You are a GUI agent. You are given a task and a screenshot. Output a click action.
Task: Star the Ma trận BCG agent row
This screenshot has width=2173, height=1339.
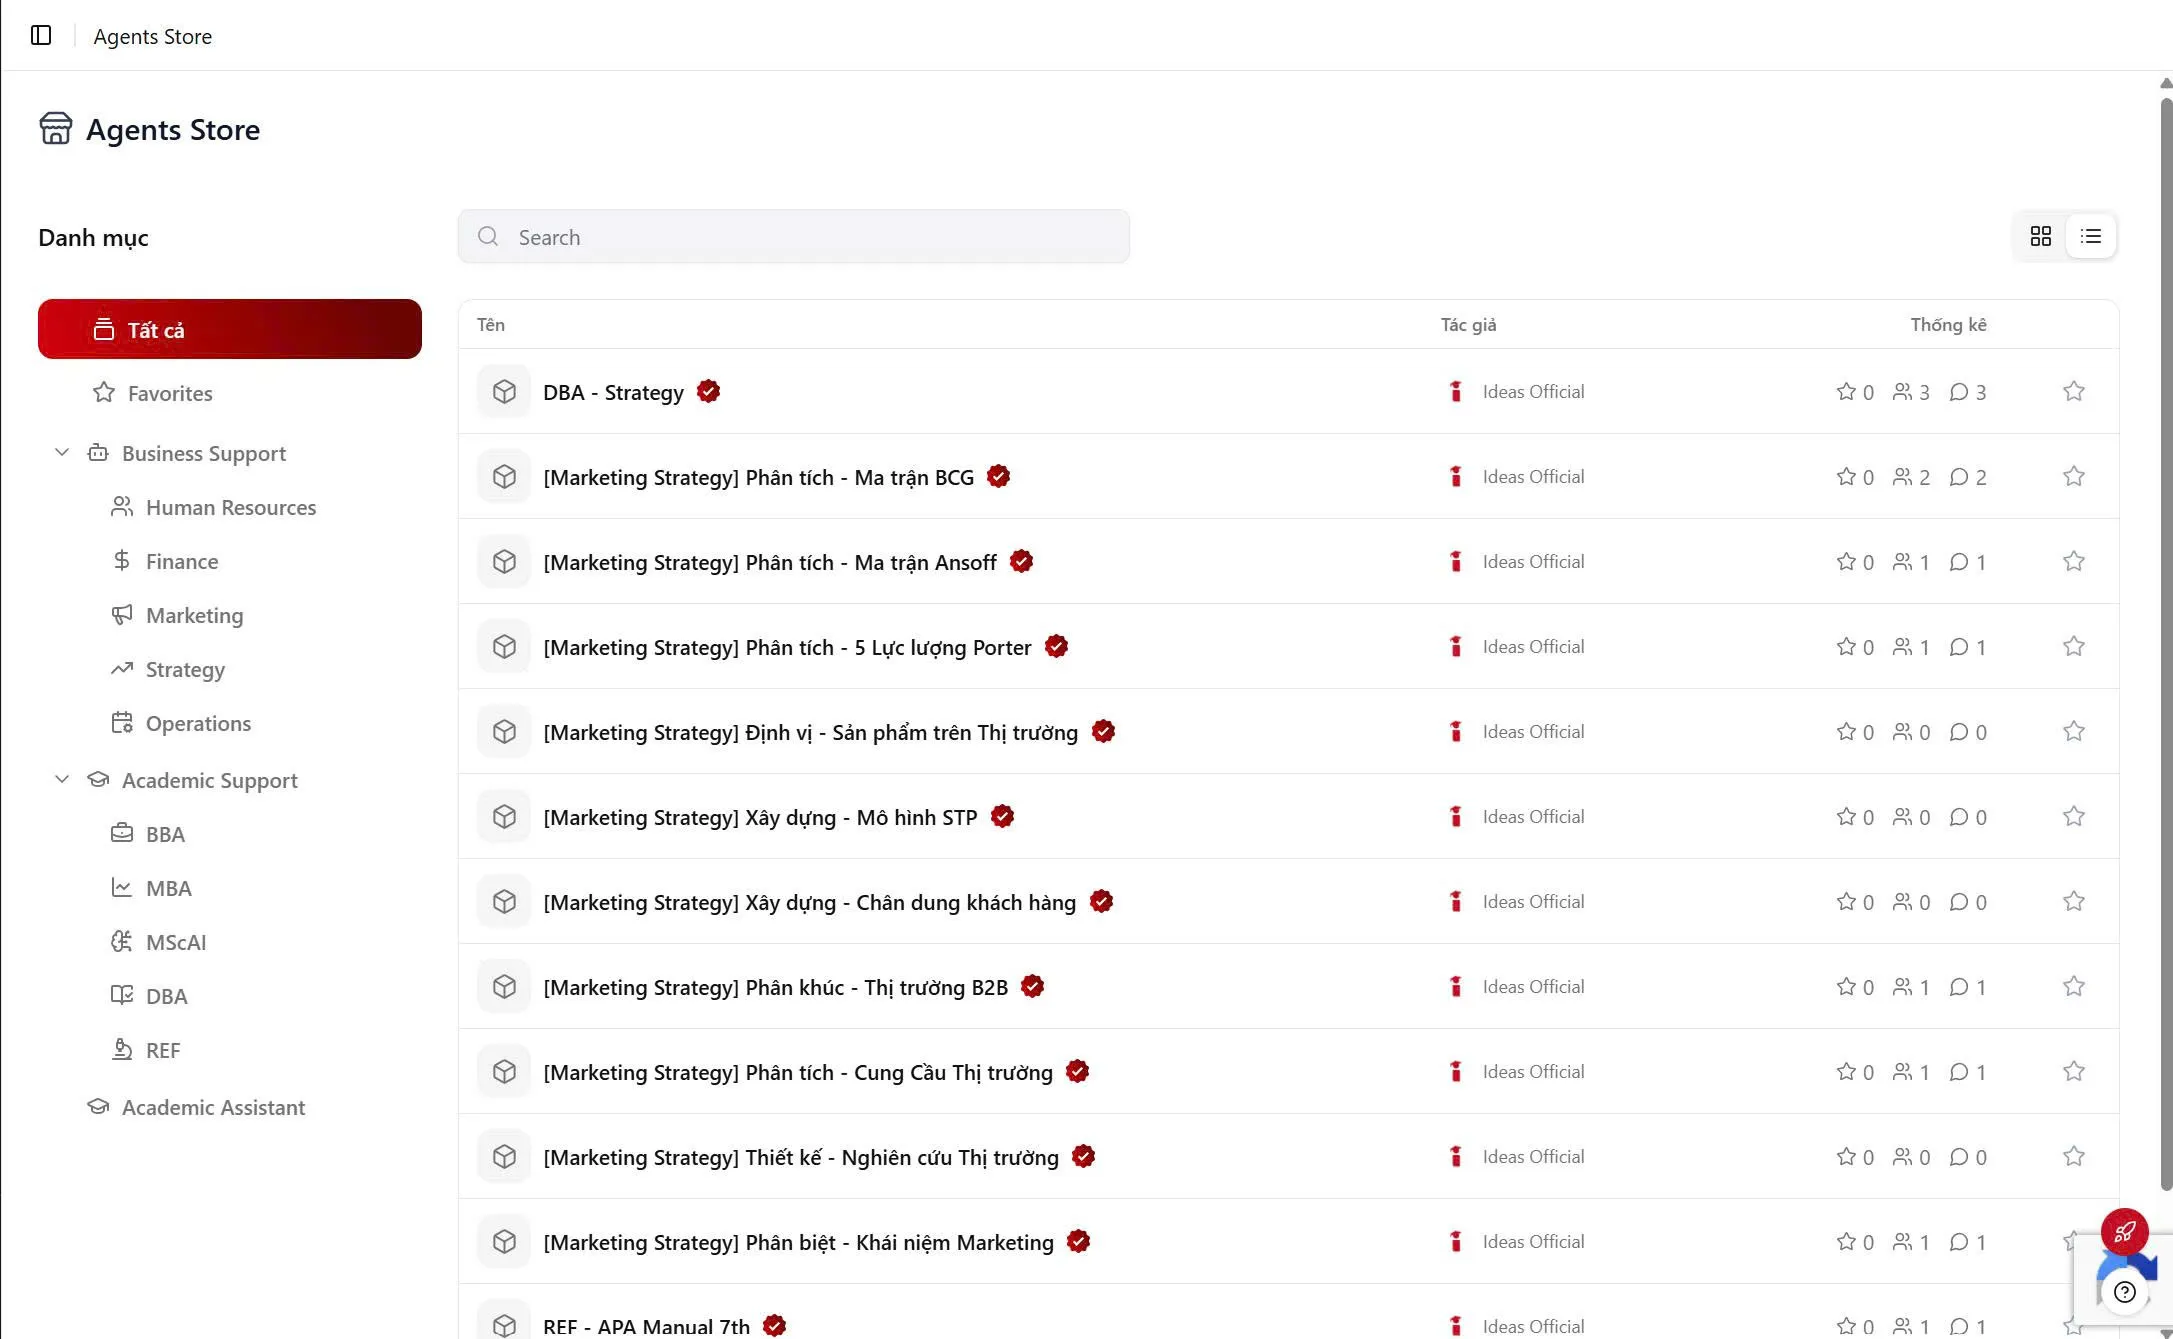(x=2074, y=476)
